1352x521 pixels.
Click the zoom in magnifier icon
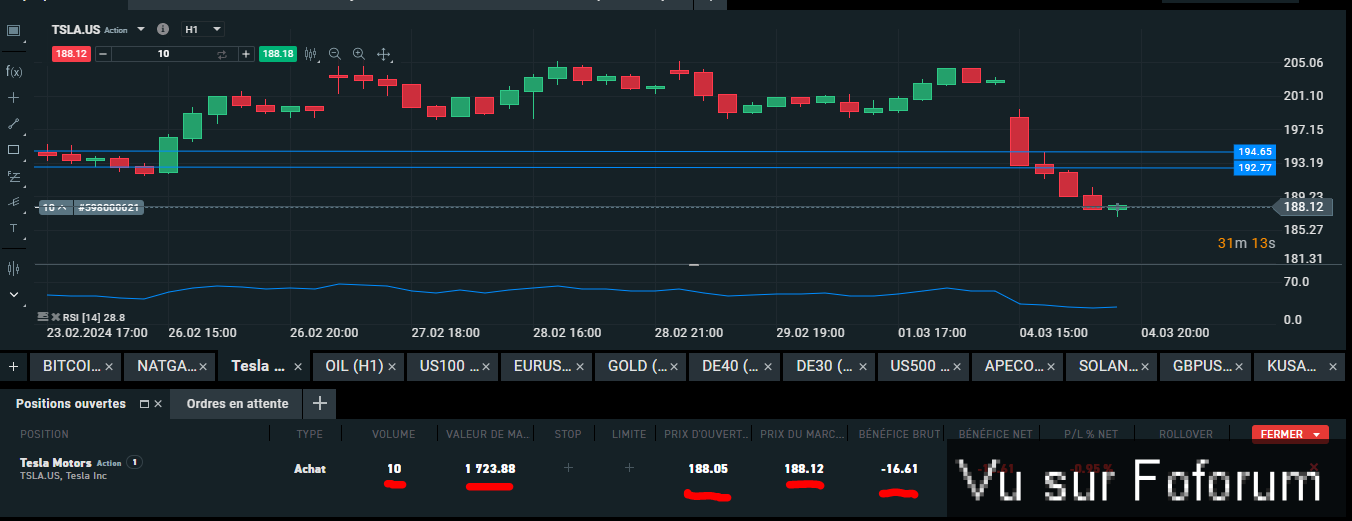[x=359, y=54]
